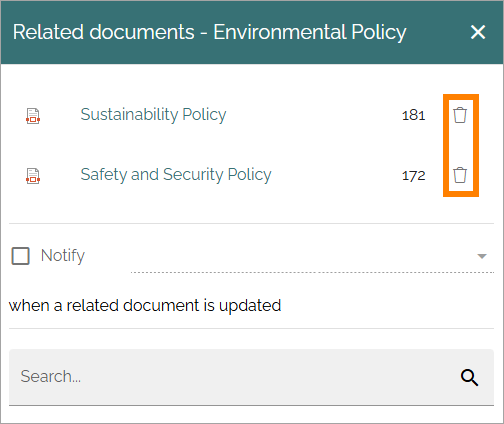Open the dotted-underline notify recipient field

312,257
